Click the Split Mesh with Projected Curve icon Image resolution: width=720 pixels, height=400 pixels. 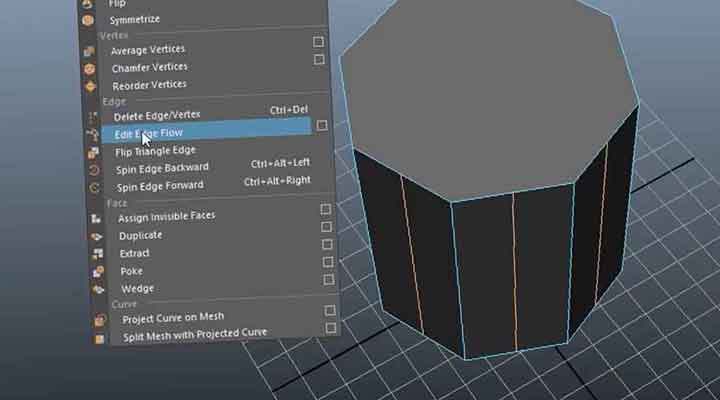(x=100, y=339)
